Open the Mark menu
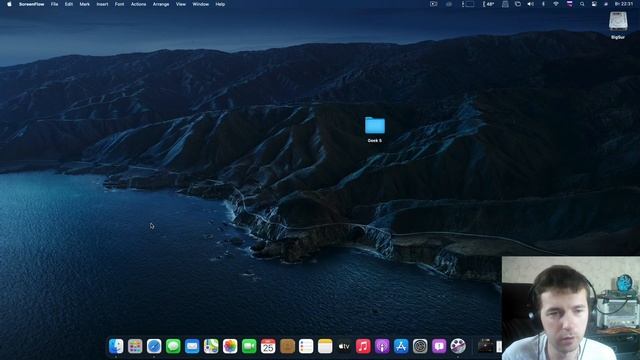 84,4
